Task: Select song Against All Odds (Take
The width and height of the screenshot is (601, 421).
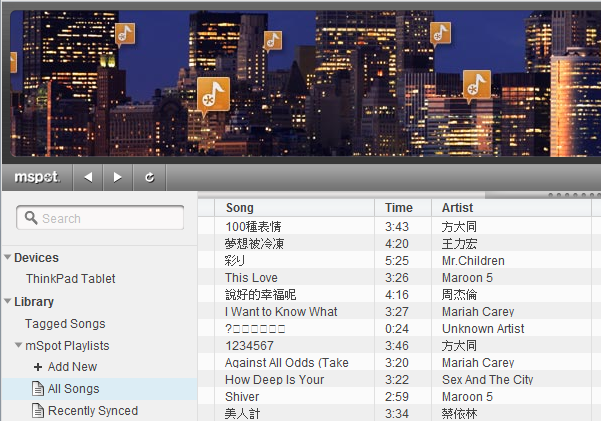Action: [287, 362]
